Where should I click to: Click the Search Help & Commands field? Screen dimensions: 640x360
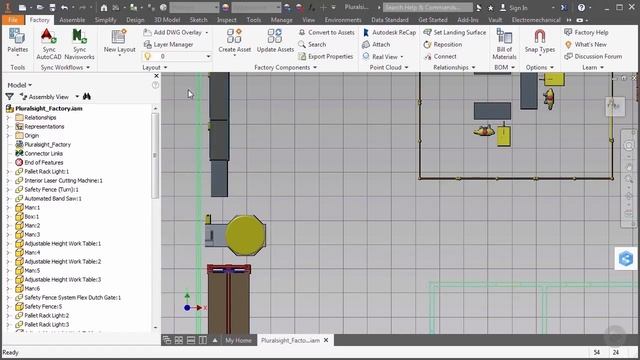pyautogui.click(x=428, y=7)
